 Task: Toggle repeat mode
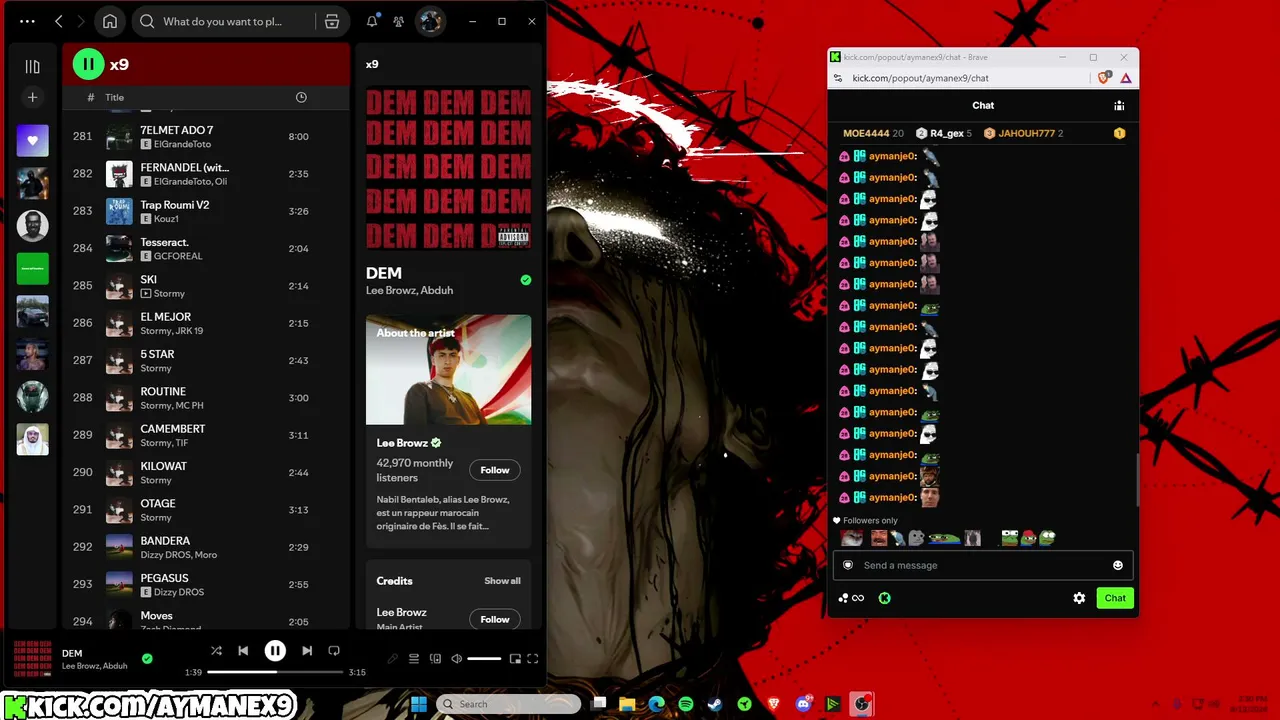[x=334, y=651]
